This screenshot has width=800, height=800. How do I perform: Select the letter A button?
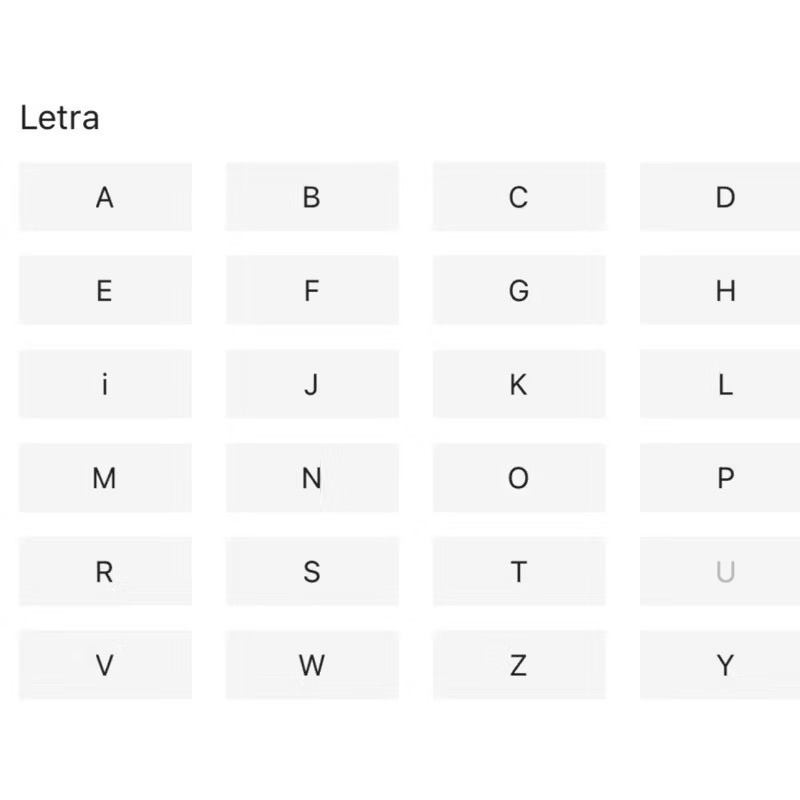105,197
